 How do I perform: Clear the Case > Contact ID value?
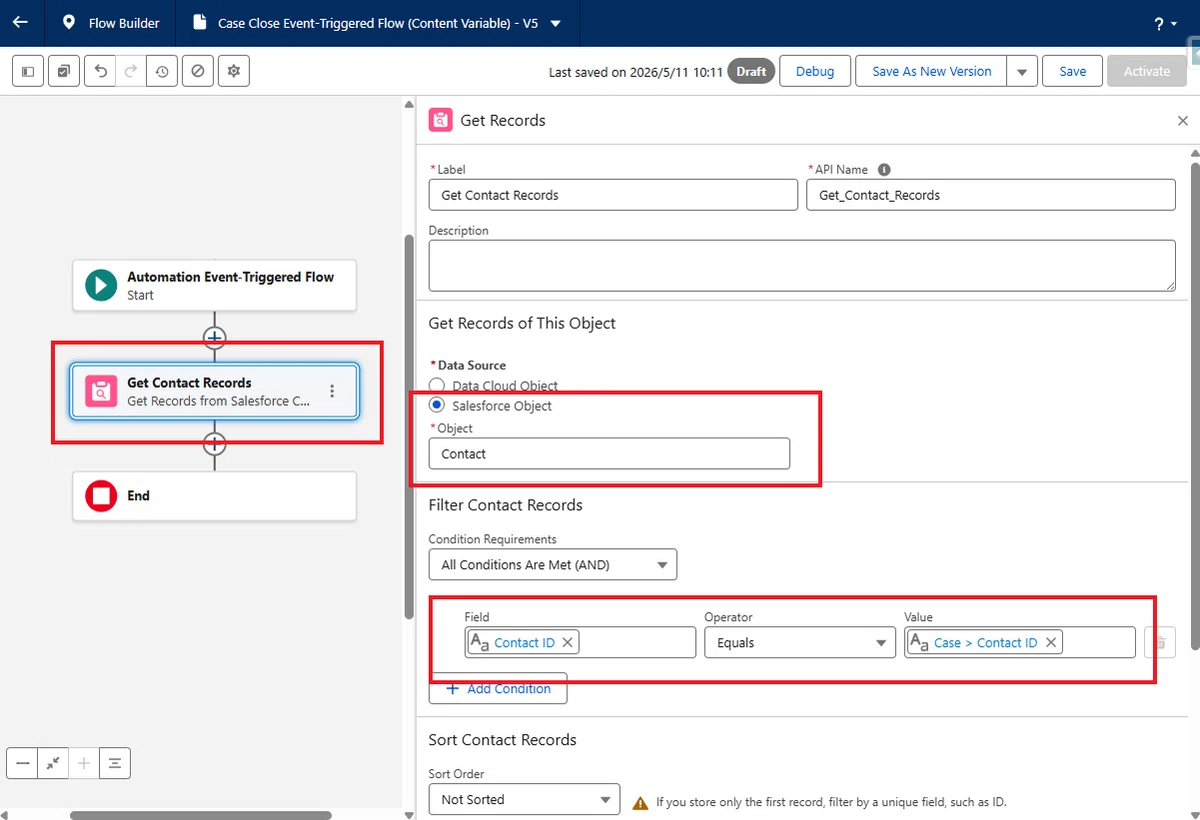click(x=1051, y=643)
